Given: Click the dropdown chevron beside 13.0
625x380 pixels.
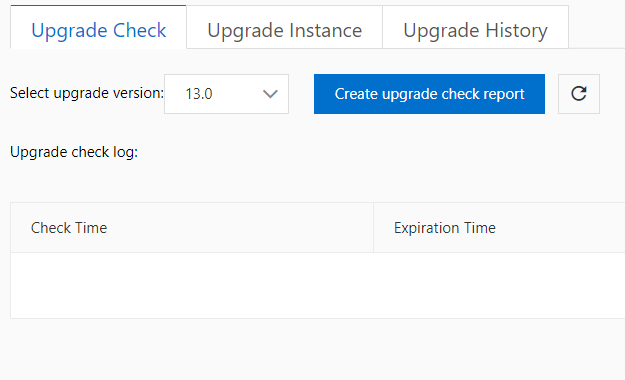Looking at the screenshot, I should (x=270, y=94).
